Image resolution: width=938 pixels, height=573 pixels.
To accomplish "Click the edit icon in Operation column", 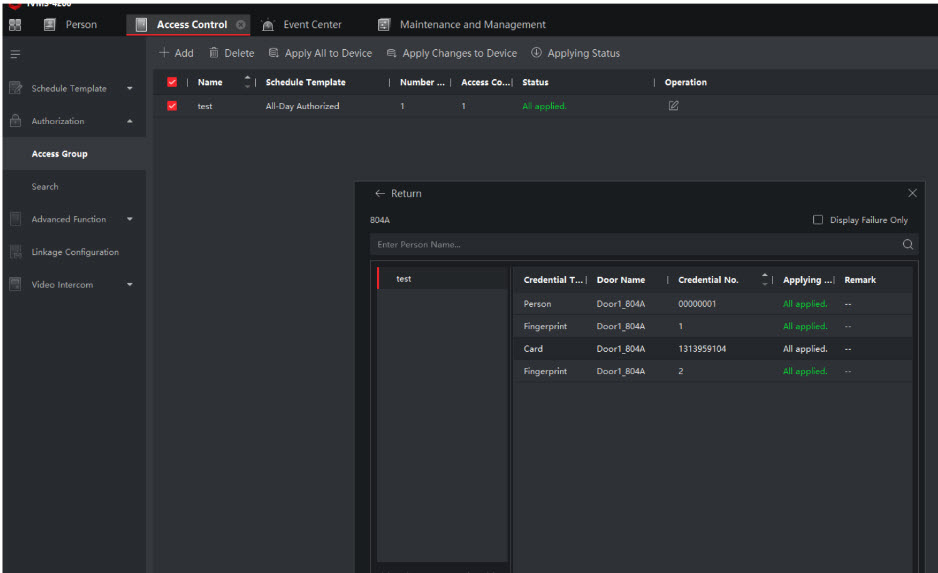I will [673, 106].
